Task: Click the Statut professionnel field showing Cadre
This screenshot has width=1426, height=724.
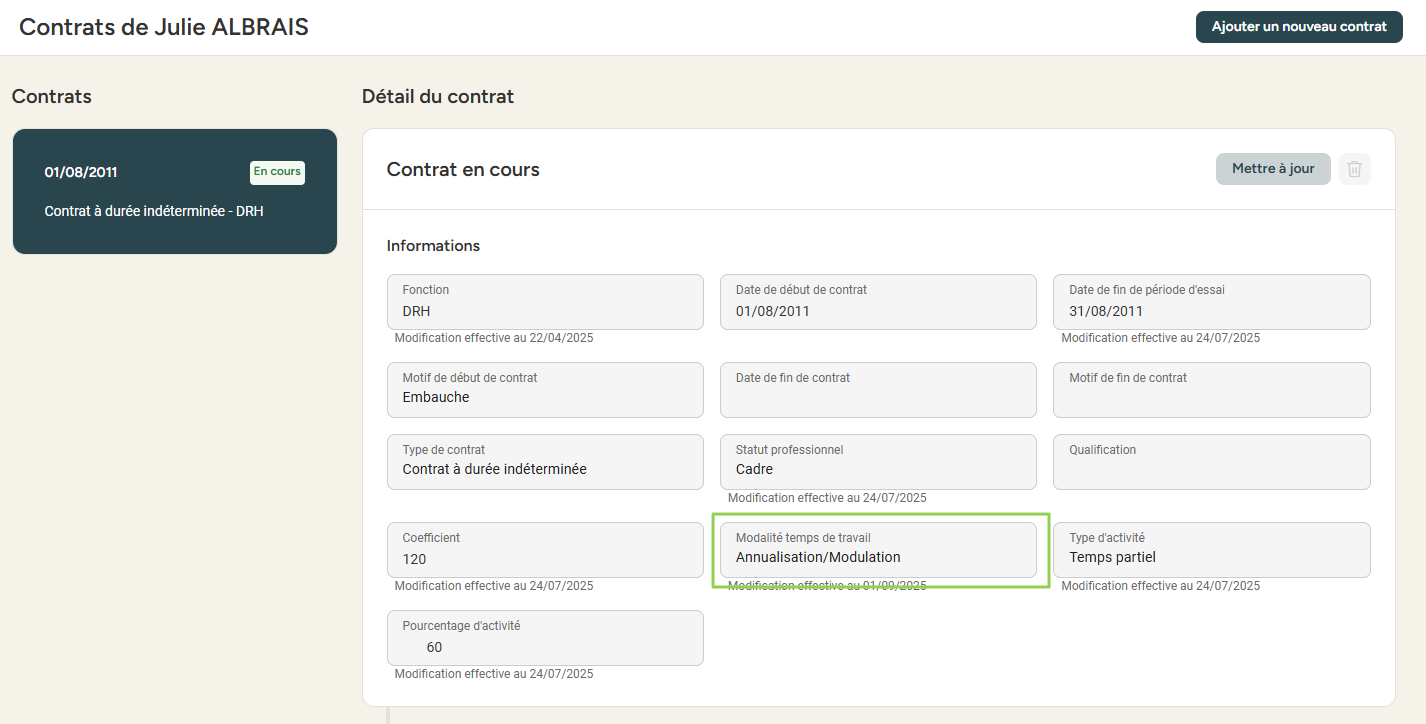Action: coord(878,461)
